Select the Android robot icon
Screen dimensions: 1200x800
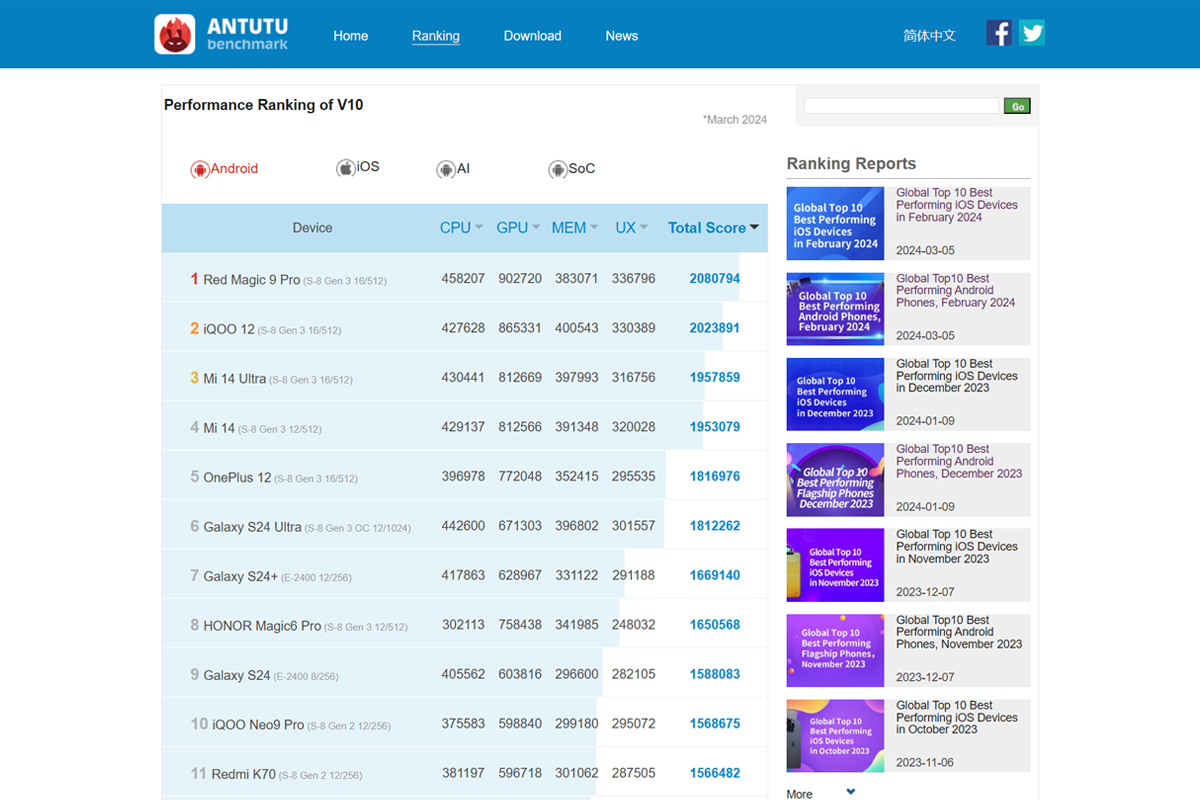pos(200,169)
